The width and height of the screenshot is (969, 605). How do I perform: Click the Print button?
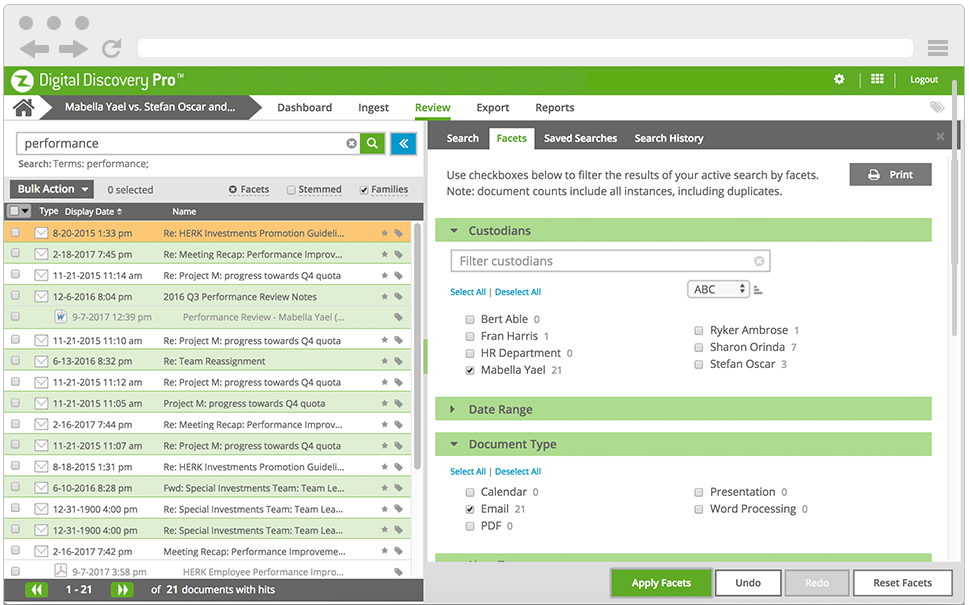(x=891, y=175)
